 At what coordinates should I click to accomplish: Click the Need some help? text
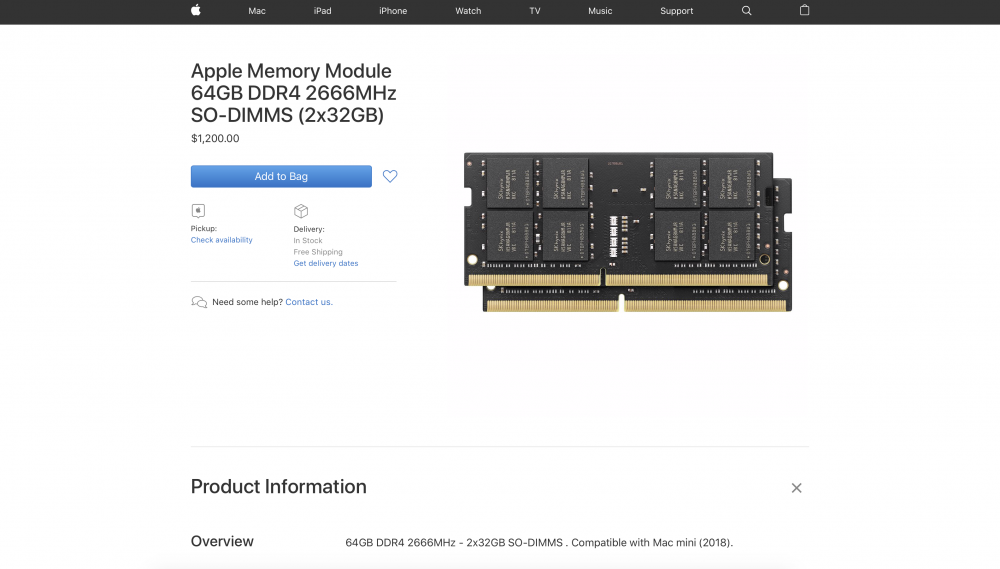pos(247,302)
